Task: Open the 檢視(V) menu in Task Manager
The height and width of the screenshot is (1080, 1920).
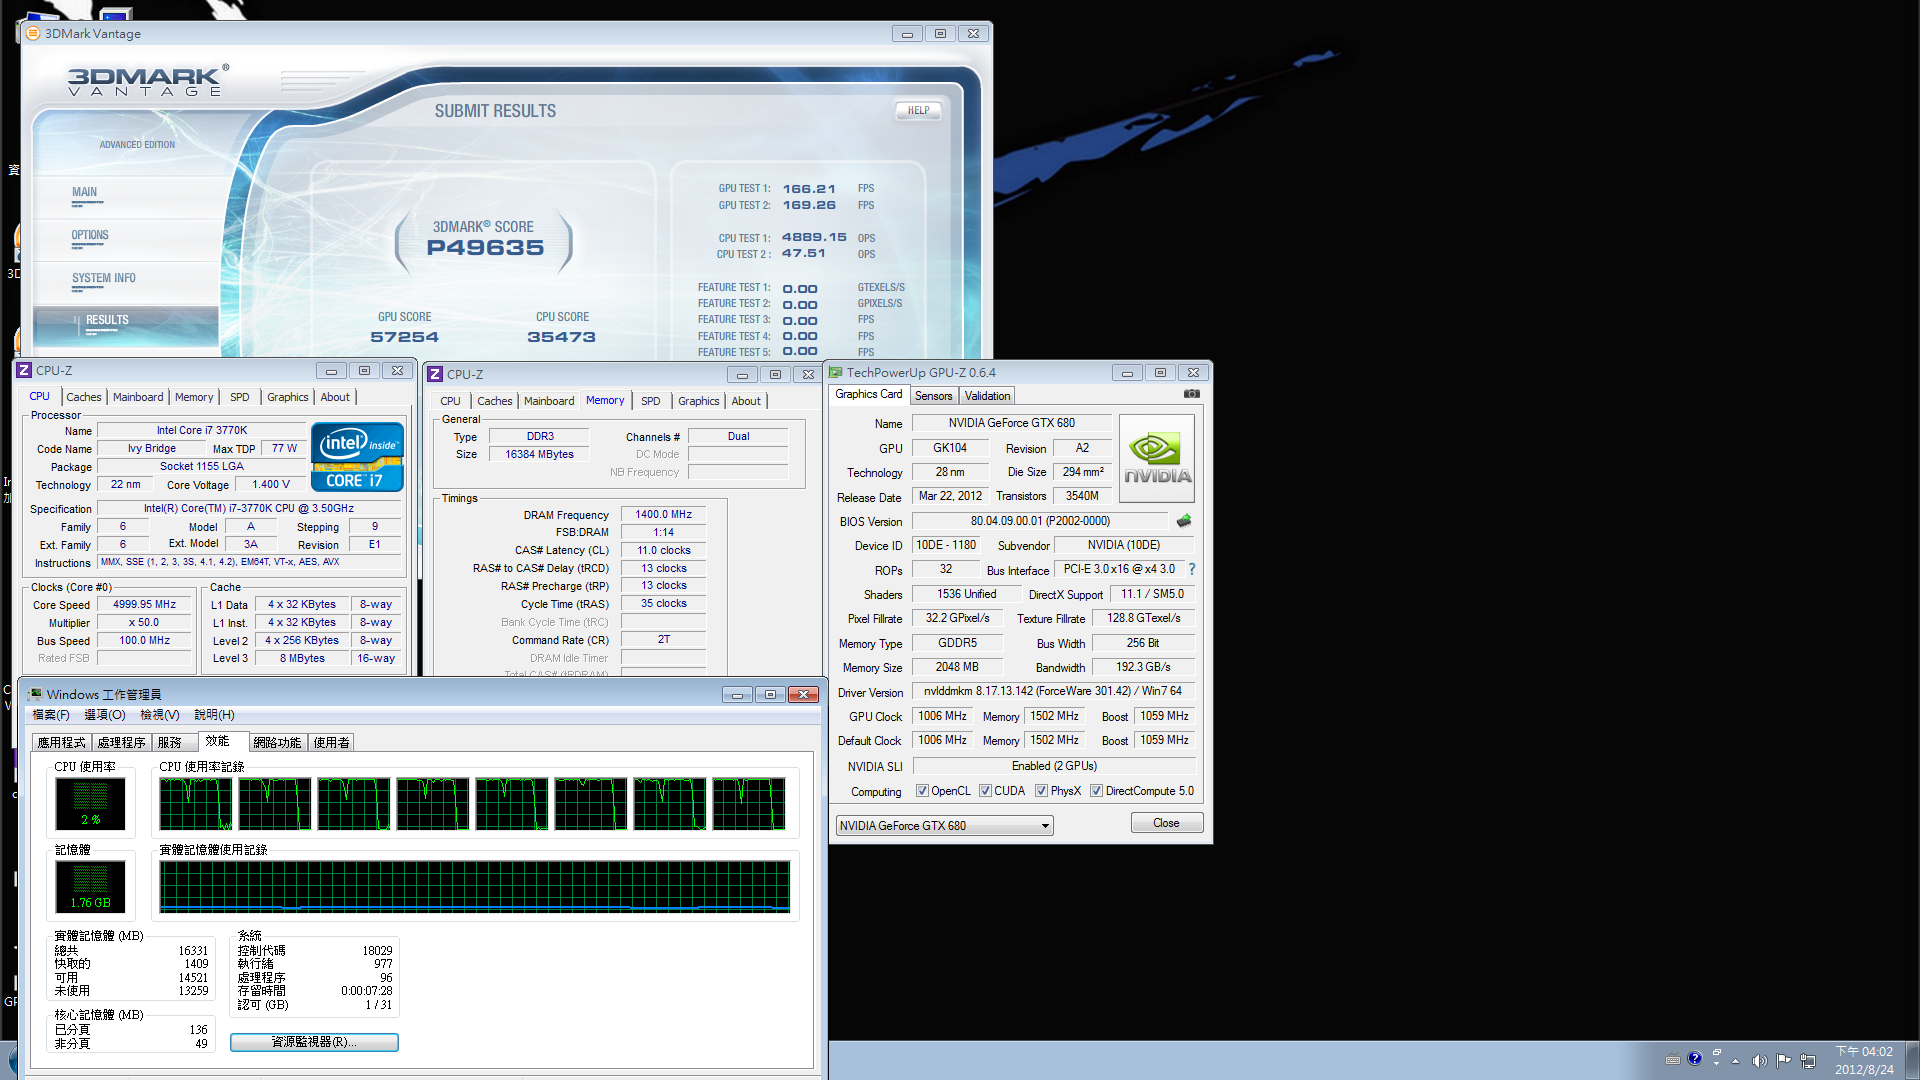Action: pyautogui.click(x=159, y=715)
